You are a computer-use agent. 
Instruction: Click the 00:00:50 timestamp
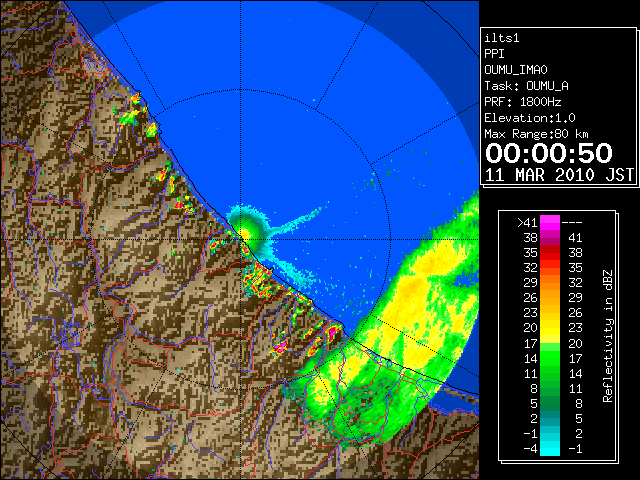click(x=549, y=153)
